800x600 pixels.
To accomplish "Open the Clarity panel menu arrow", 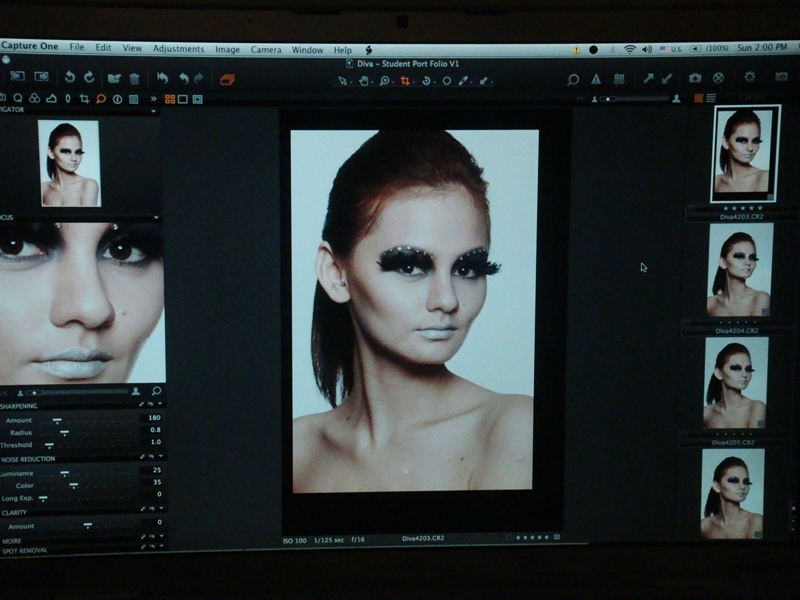I will [161, 509].
